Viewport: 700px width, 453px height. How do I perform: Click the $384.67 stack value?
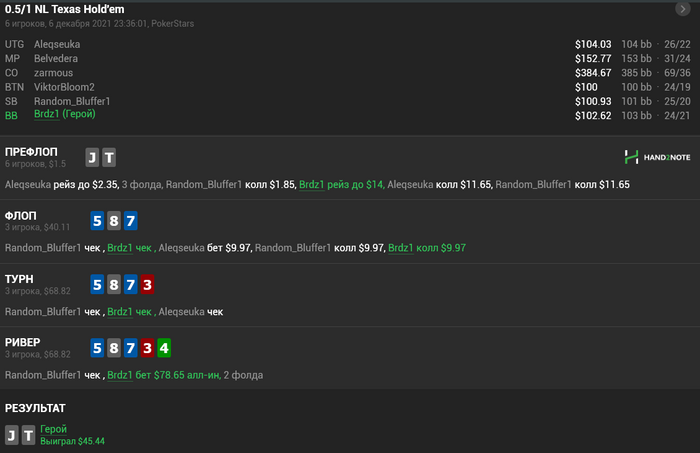(x=593, y=73)
